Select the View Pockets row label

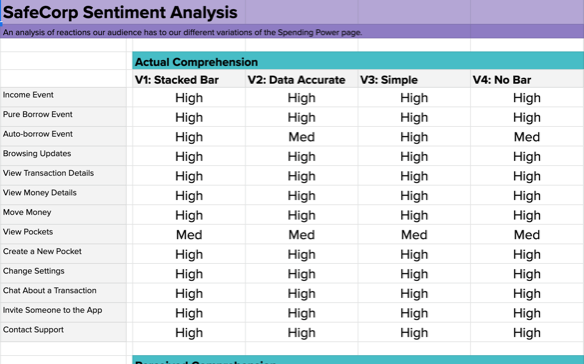[28, 232]
